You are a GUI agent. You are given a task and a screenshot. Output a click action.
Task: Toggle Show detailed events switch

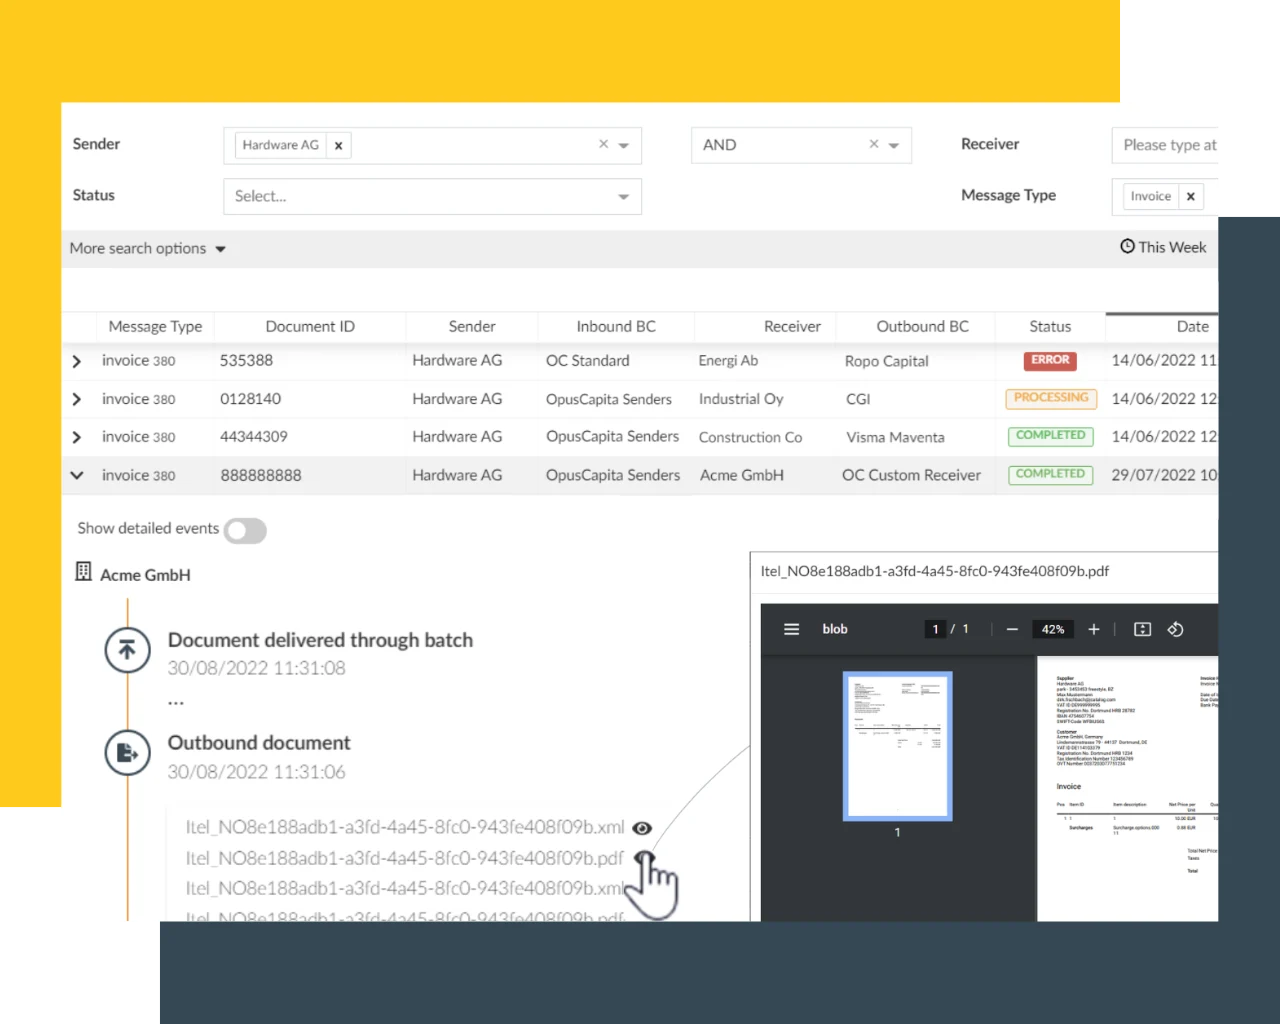245,530
